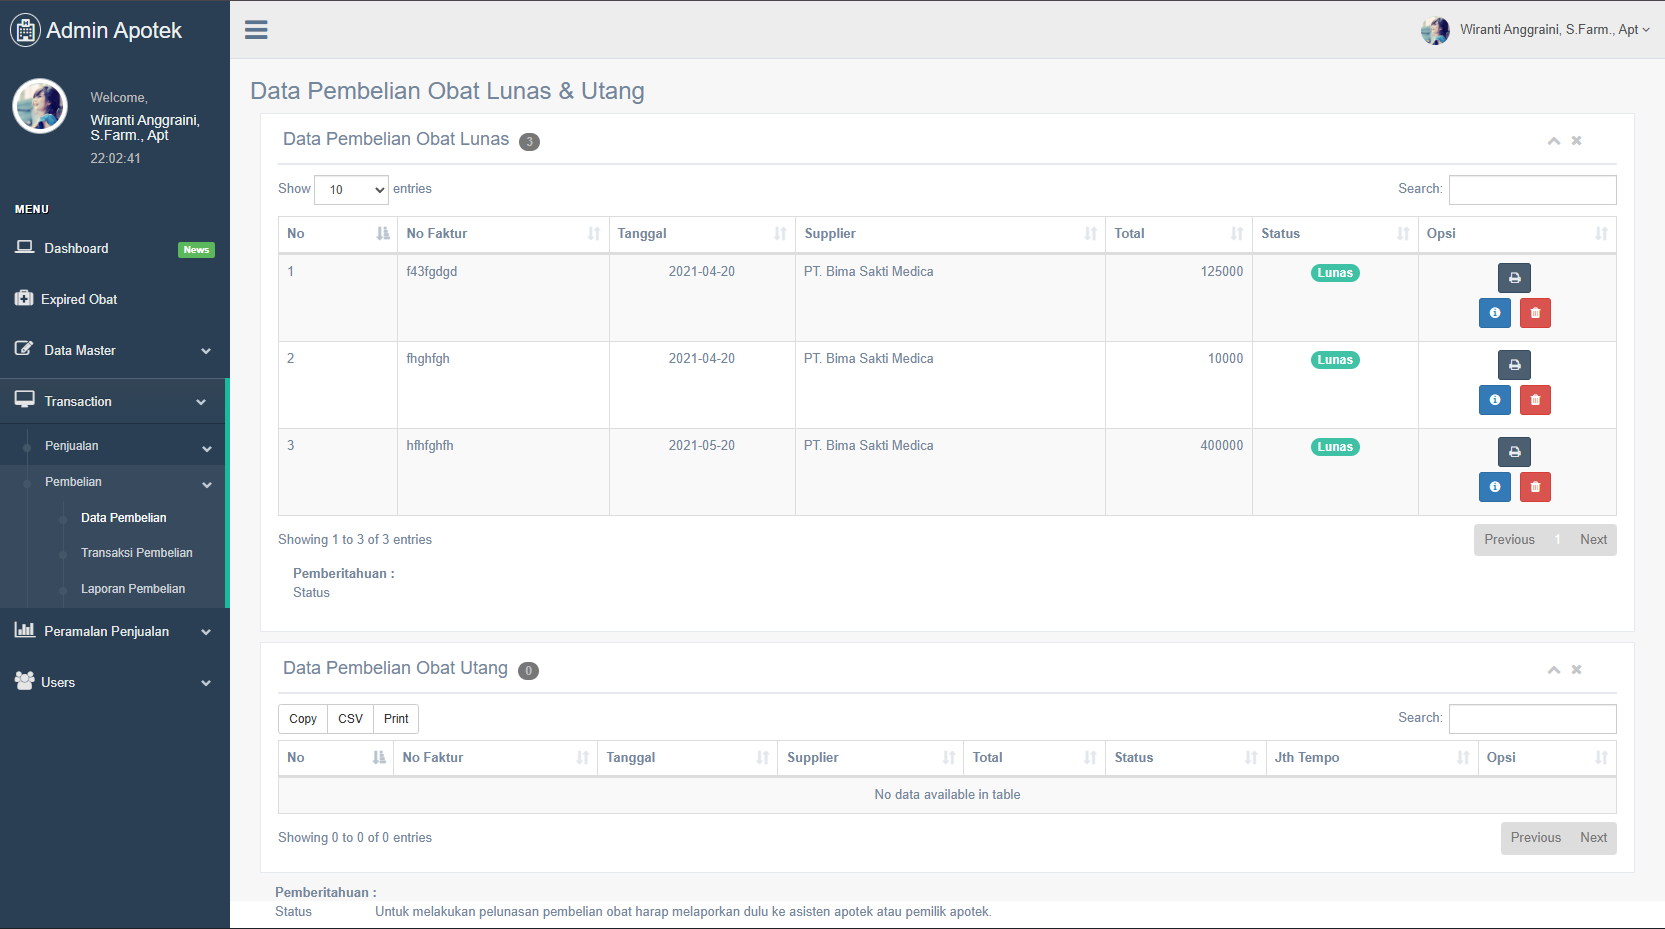Close the Data Pembelian Obat Lunas panel

point(1576,141)
